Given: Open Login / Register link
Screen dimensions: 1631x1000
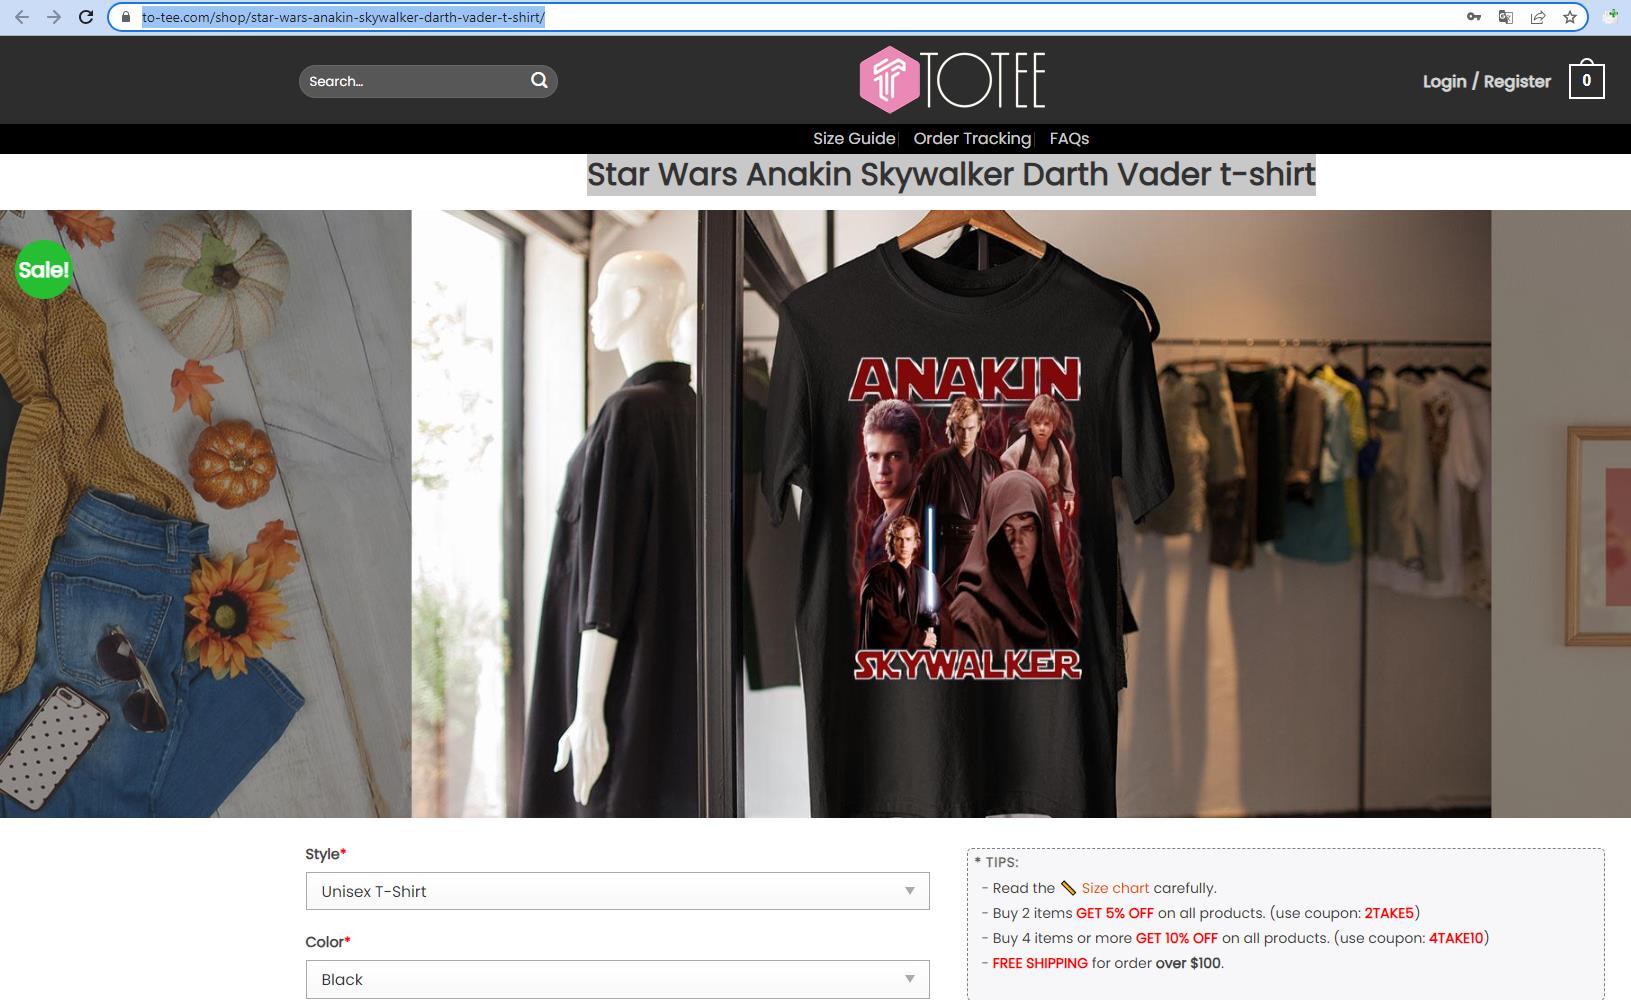Looking at the screenshot, I should [1486, 81].
